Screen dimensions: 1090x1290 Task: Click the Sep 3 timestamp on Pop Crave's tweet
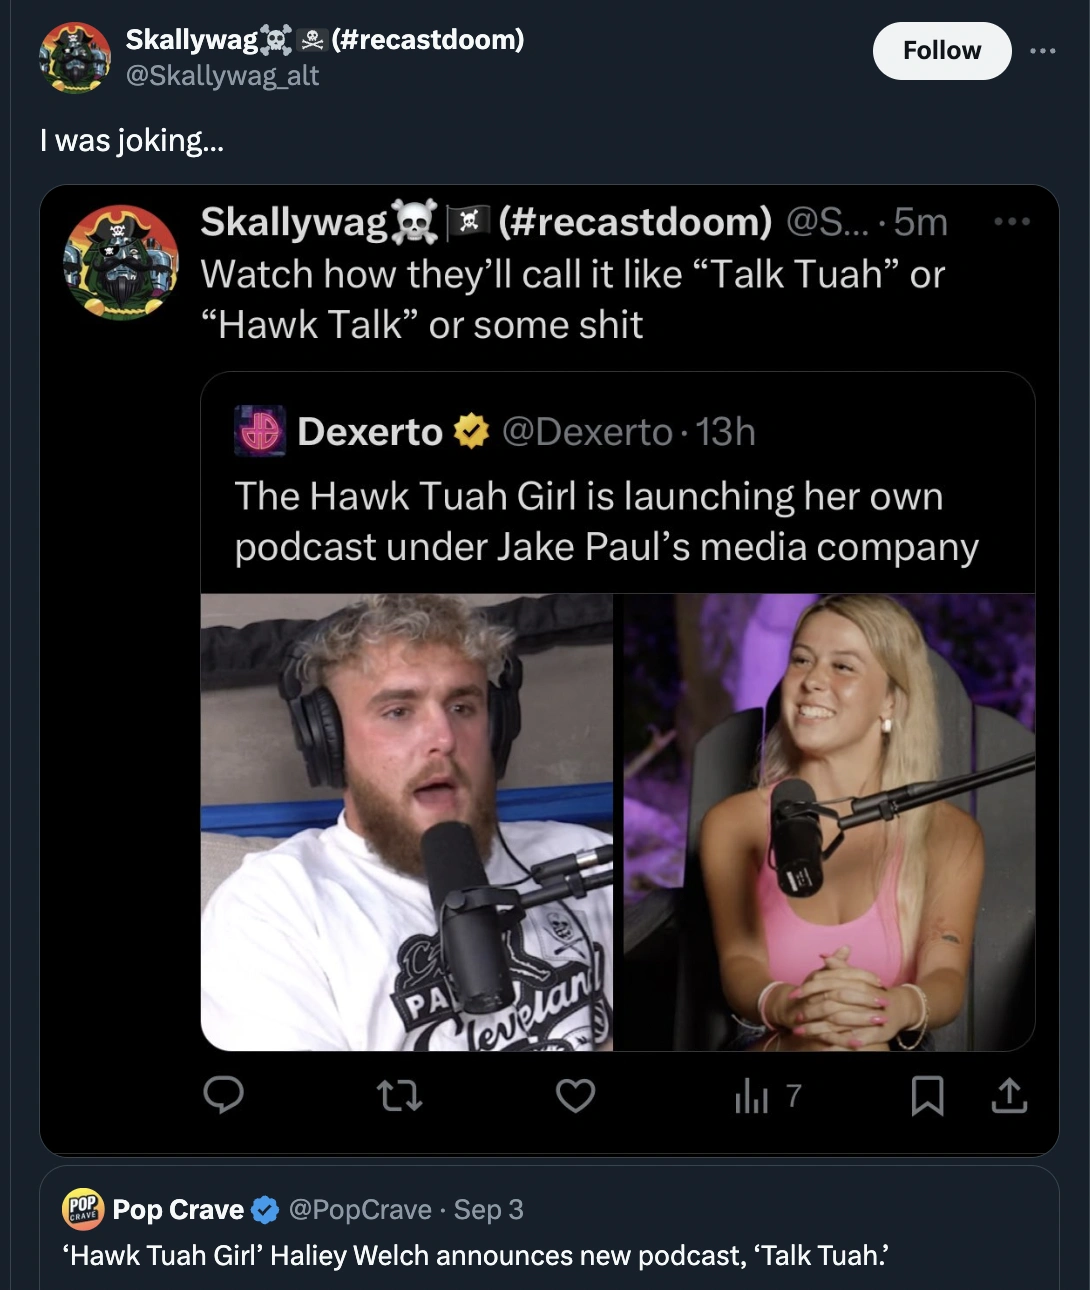pos(489,1209)
